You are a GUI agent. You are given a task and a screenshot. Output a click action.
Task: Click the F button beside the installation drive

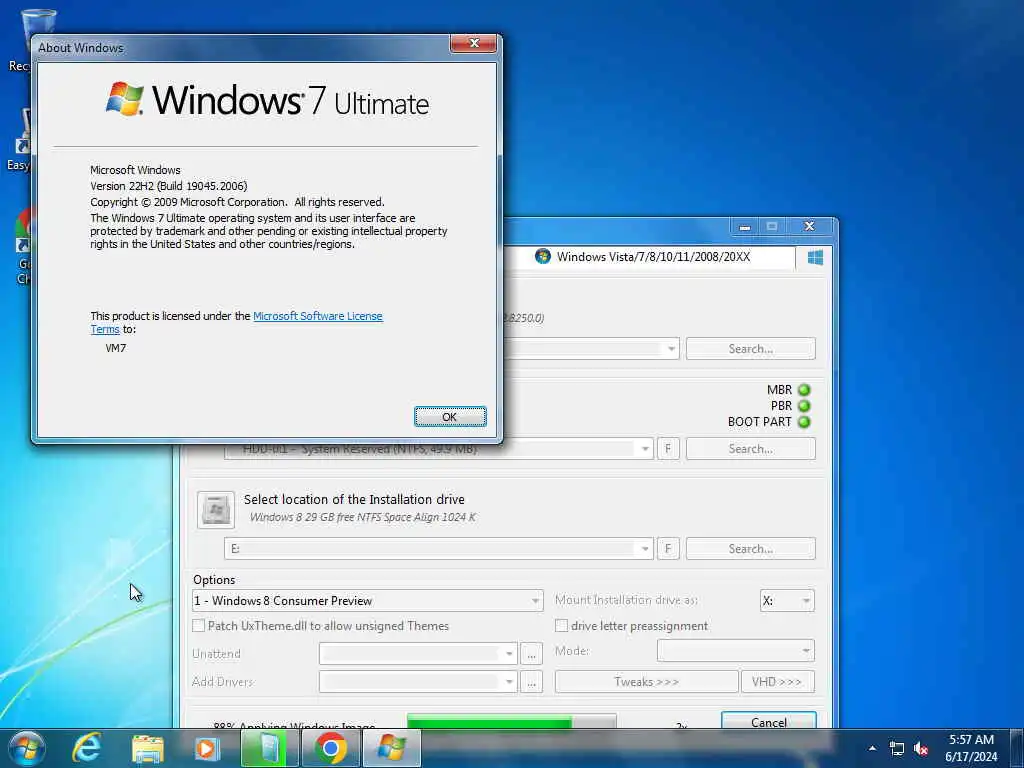point(668,549)
